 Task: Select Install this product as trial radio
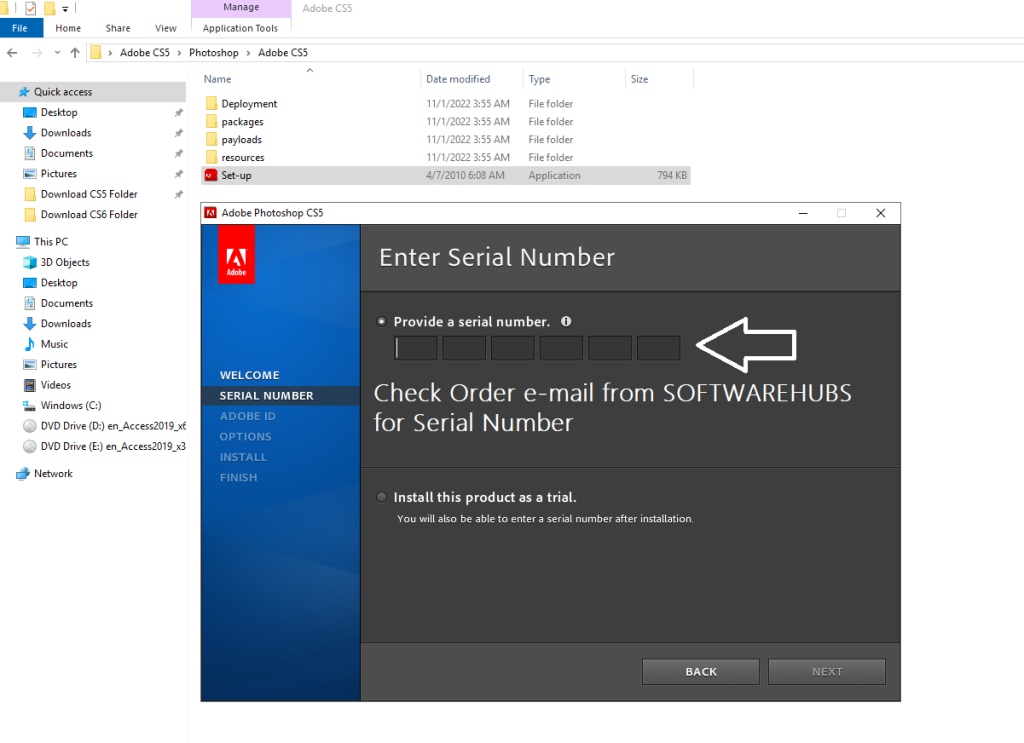381,498
